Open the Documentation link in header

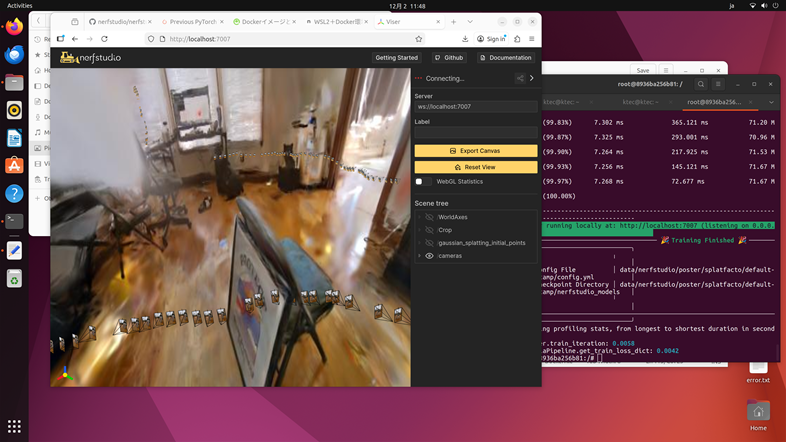pyautogui.click(x=506, y=58)
